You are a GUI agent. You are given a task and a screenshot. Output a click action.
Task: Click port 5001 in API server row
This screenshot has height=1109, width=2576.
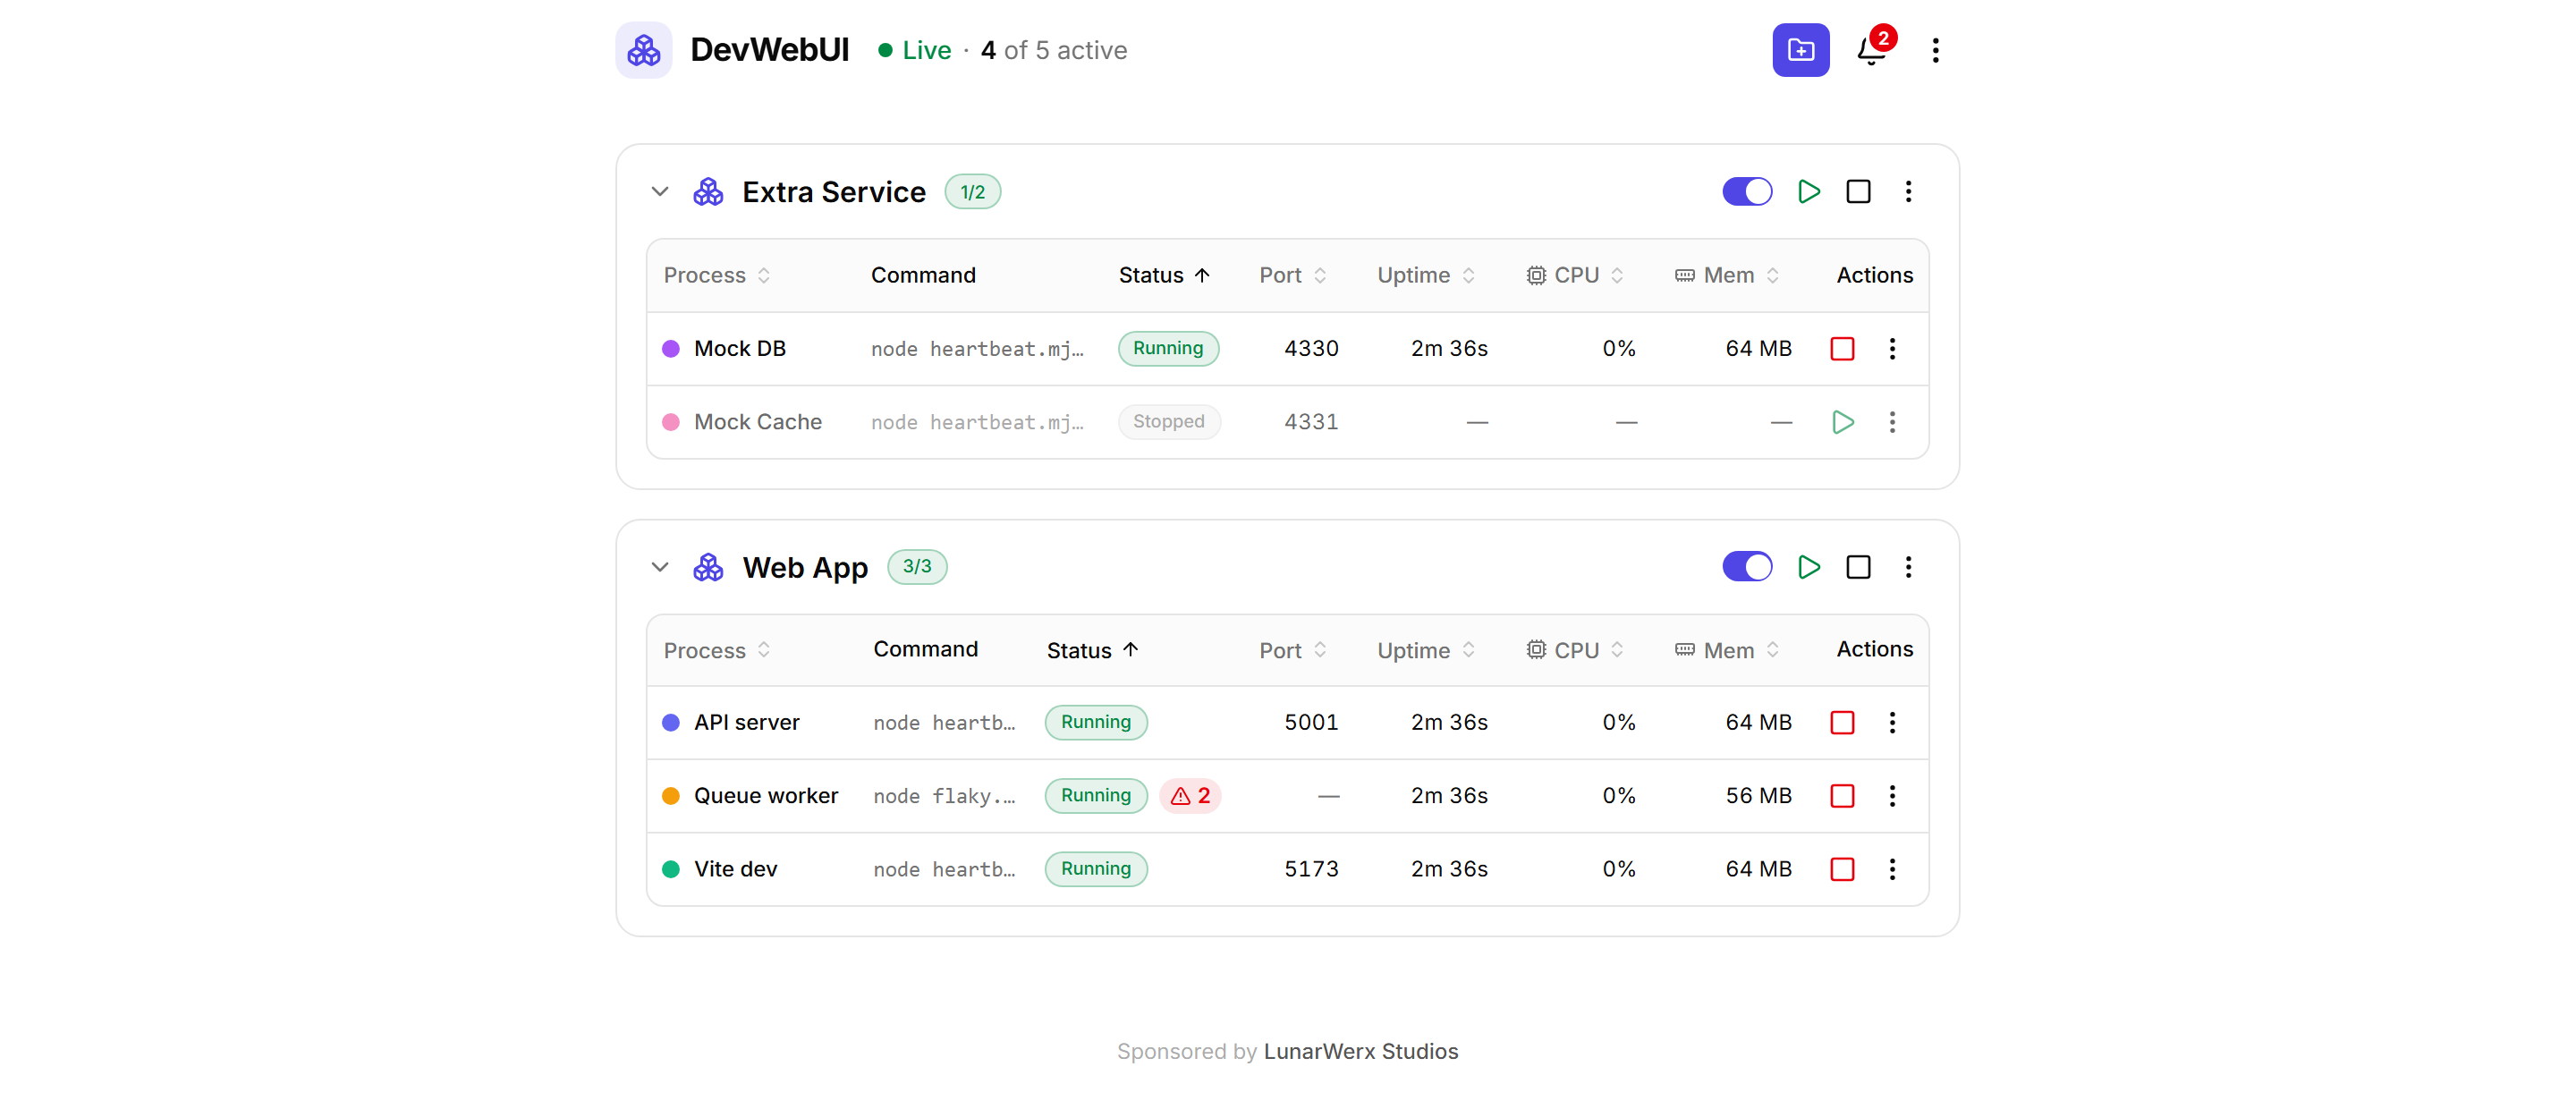(1311, 722)
